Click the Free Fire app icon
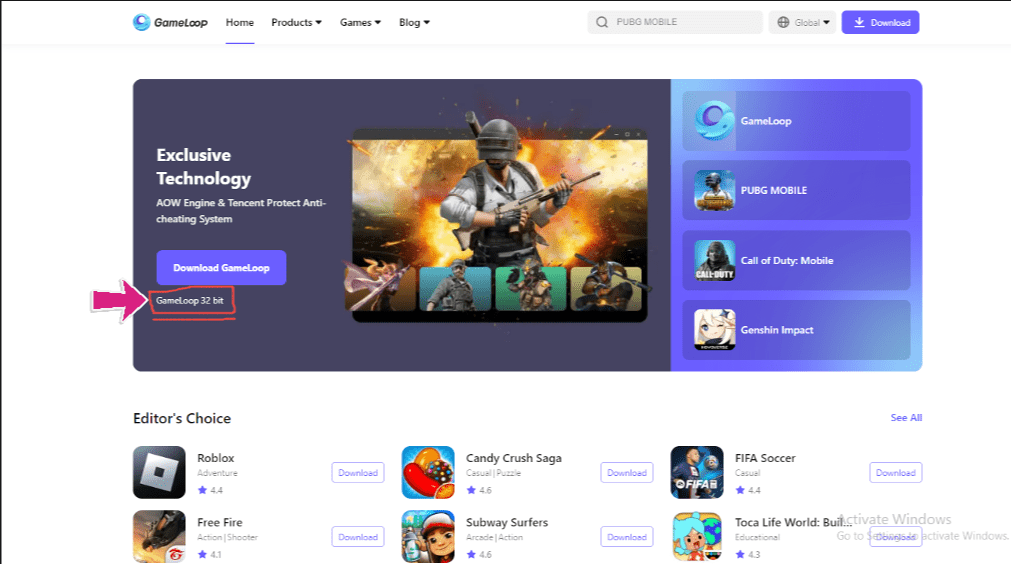The width and height of the screenshot is (1011, 564). pos(159,537)
